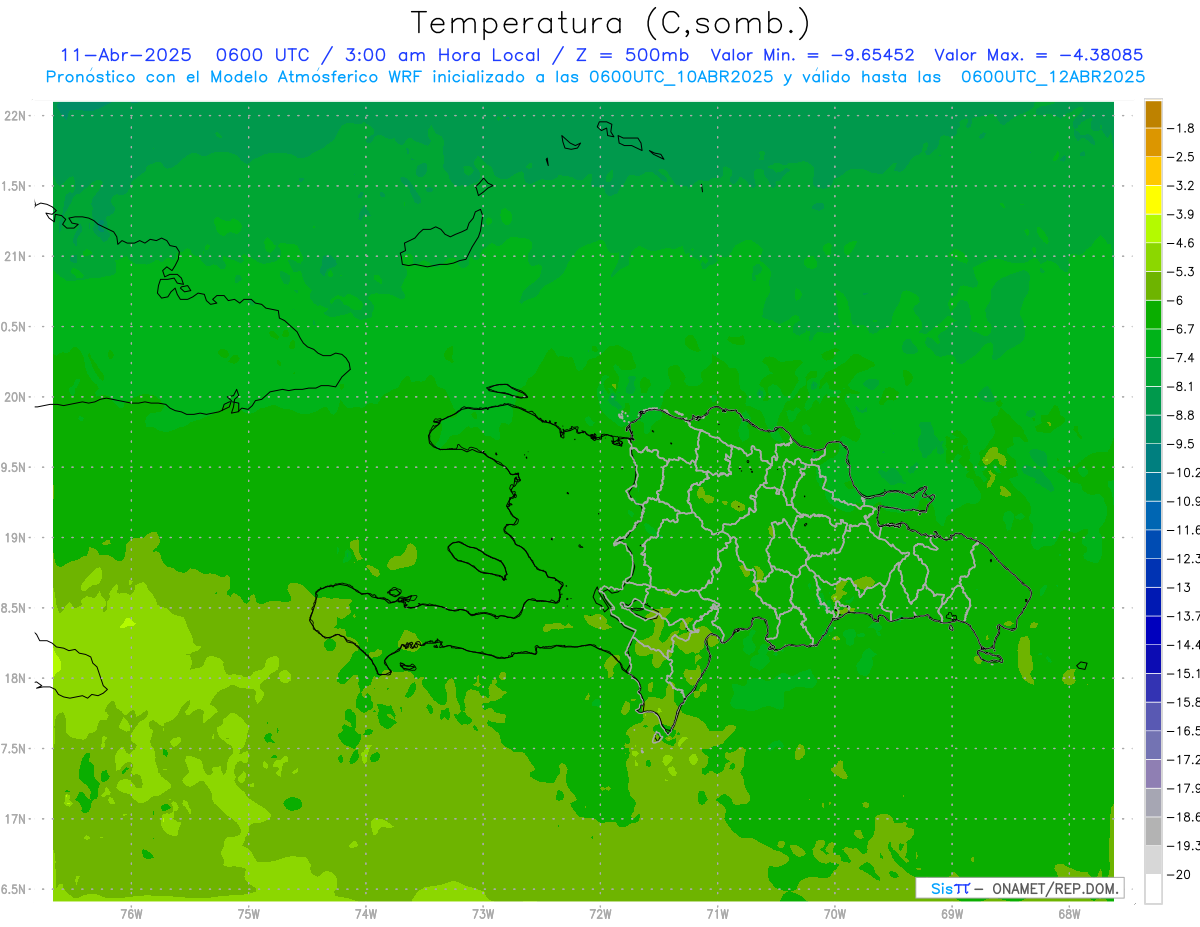Click the "74W" longitude label
Image resolution: width=1200 pixels, height=927 pixels.
366,913
